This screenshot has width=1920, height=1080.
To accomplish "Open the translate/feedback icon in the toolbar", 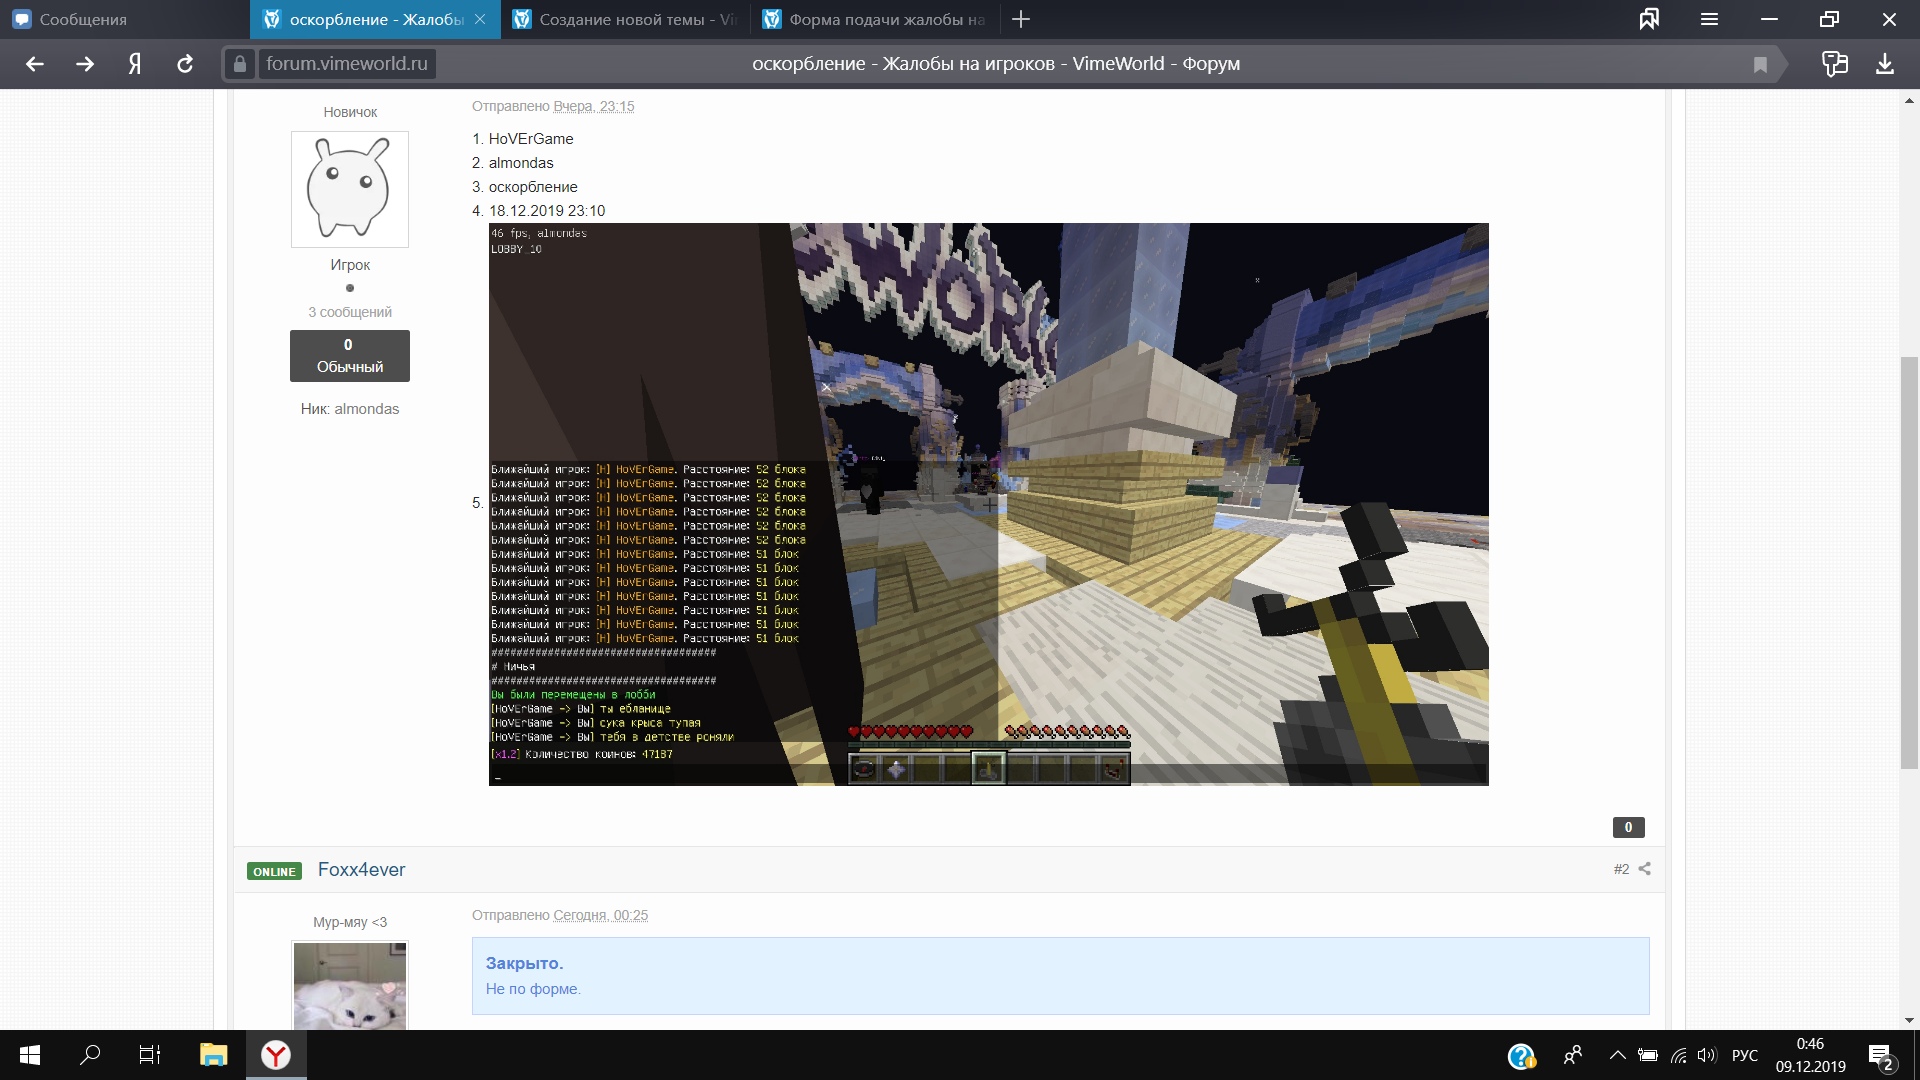I will 1835,64.
